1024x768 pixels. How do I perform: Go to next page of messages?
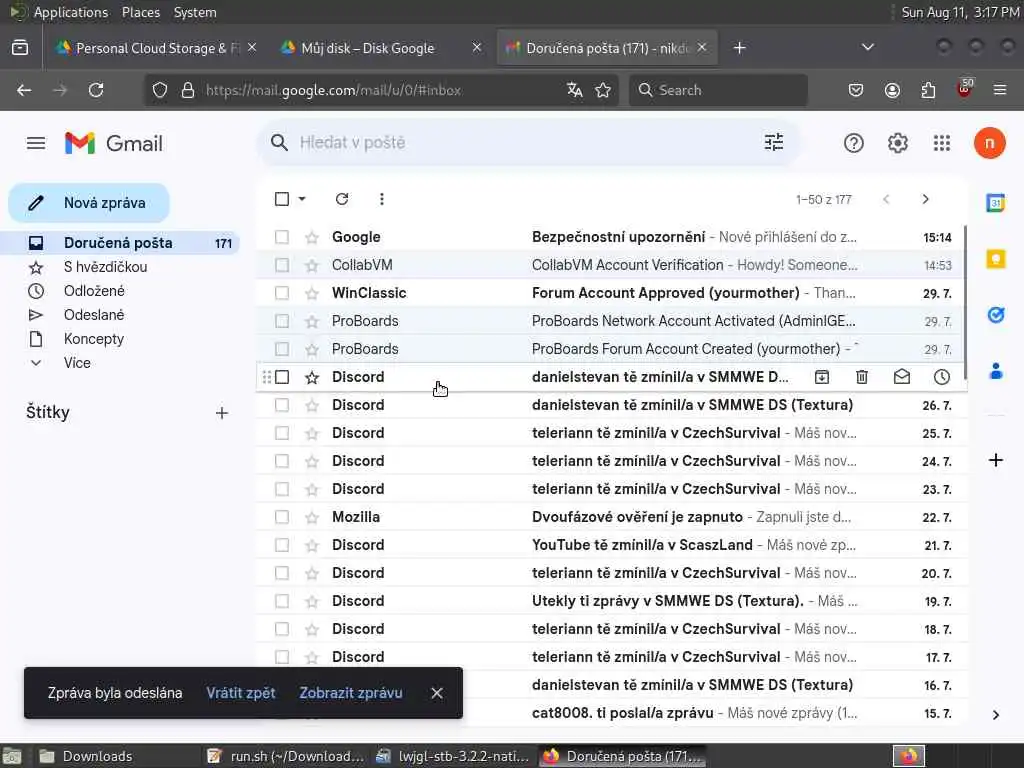[925, 199]
